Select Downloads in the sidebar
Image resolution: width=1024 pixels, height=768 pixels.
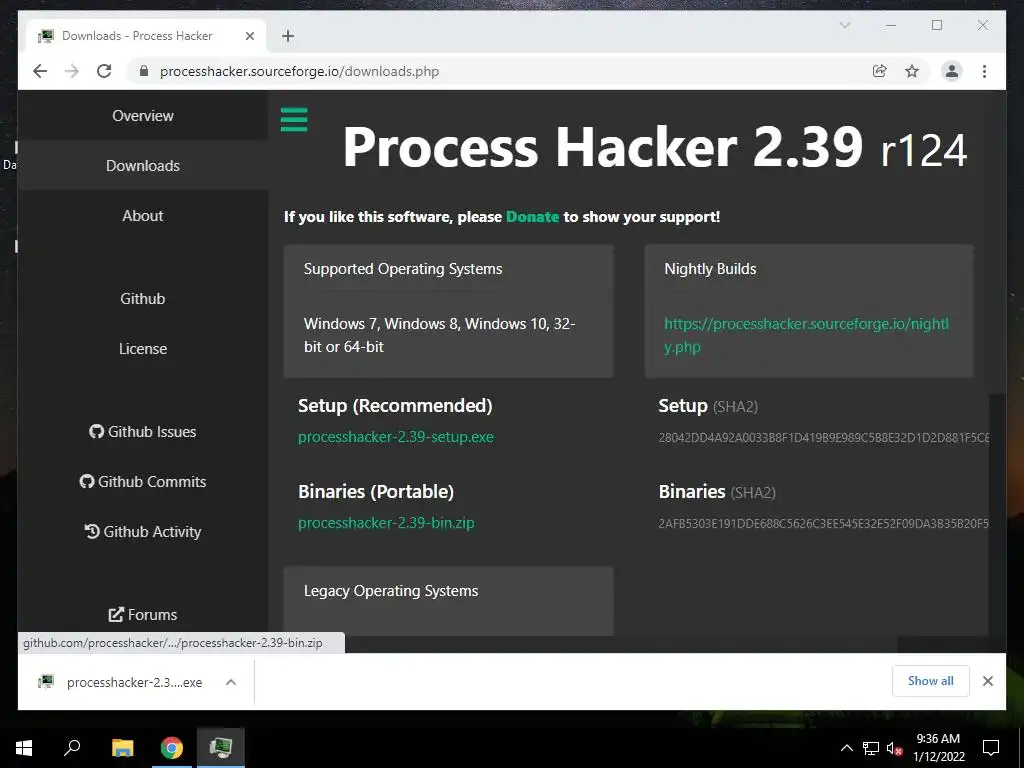coord(142,166)
